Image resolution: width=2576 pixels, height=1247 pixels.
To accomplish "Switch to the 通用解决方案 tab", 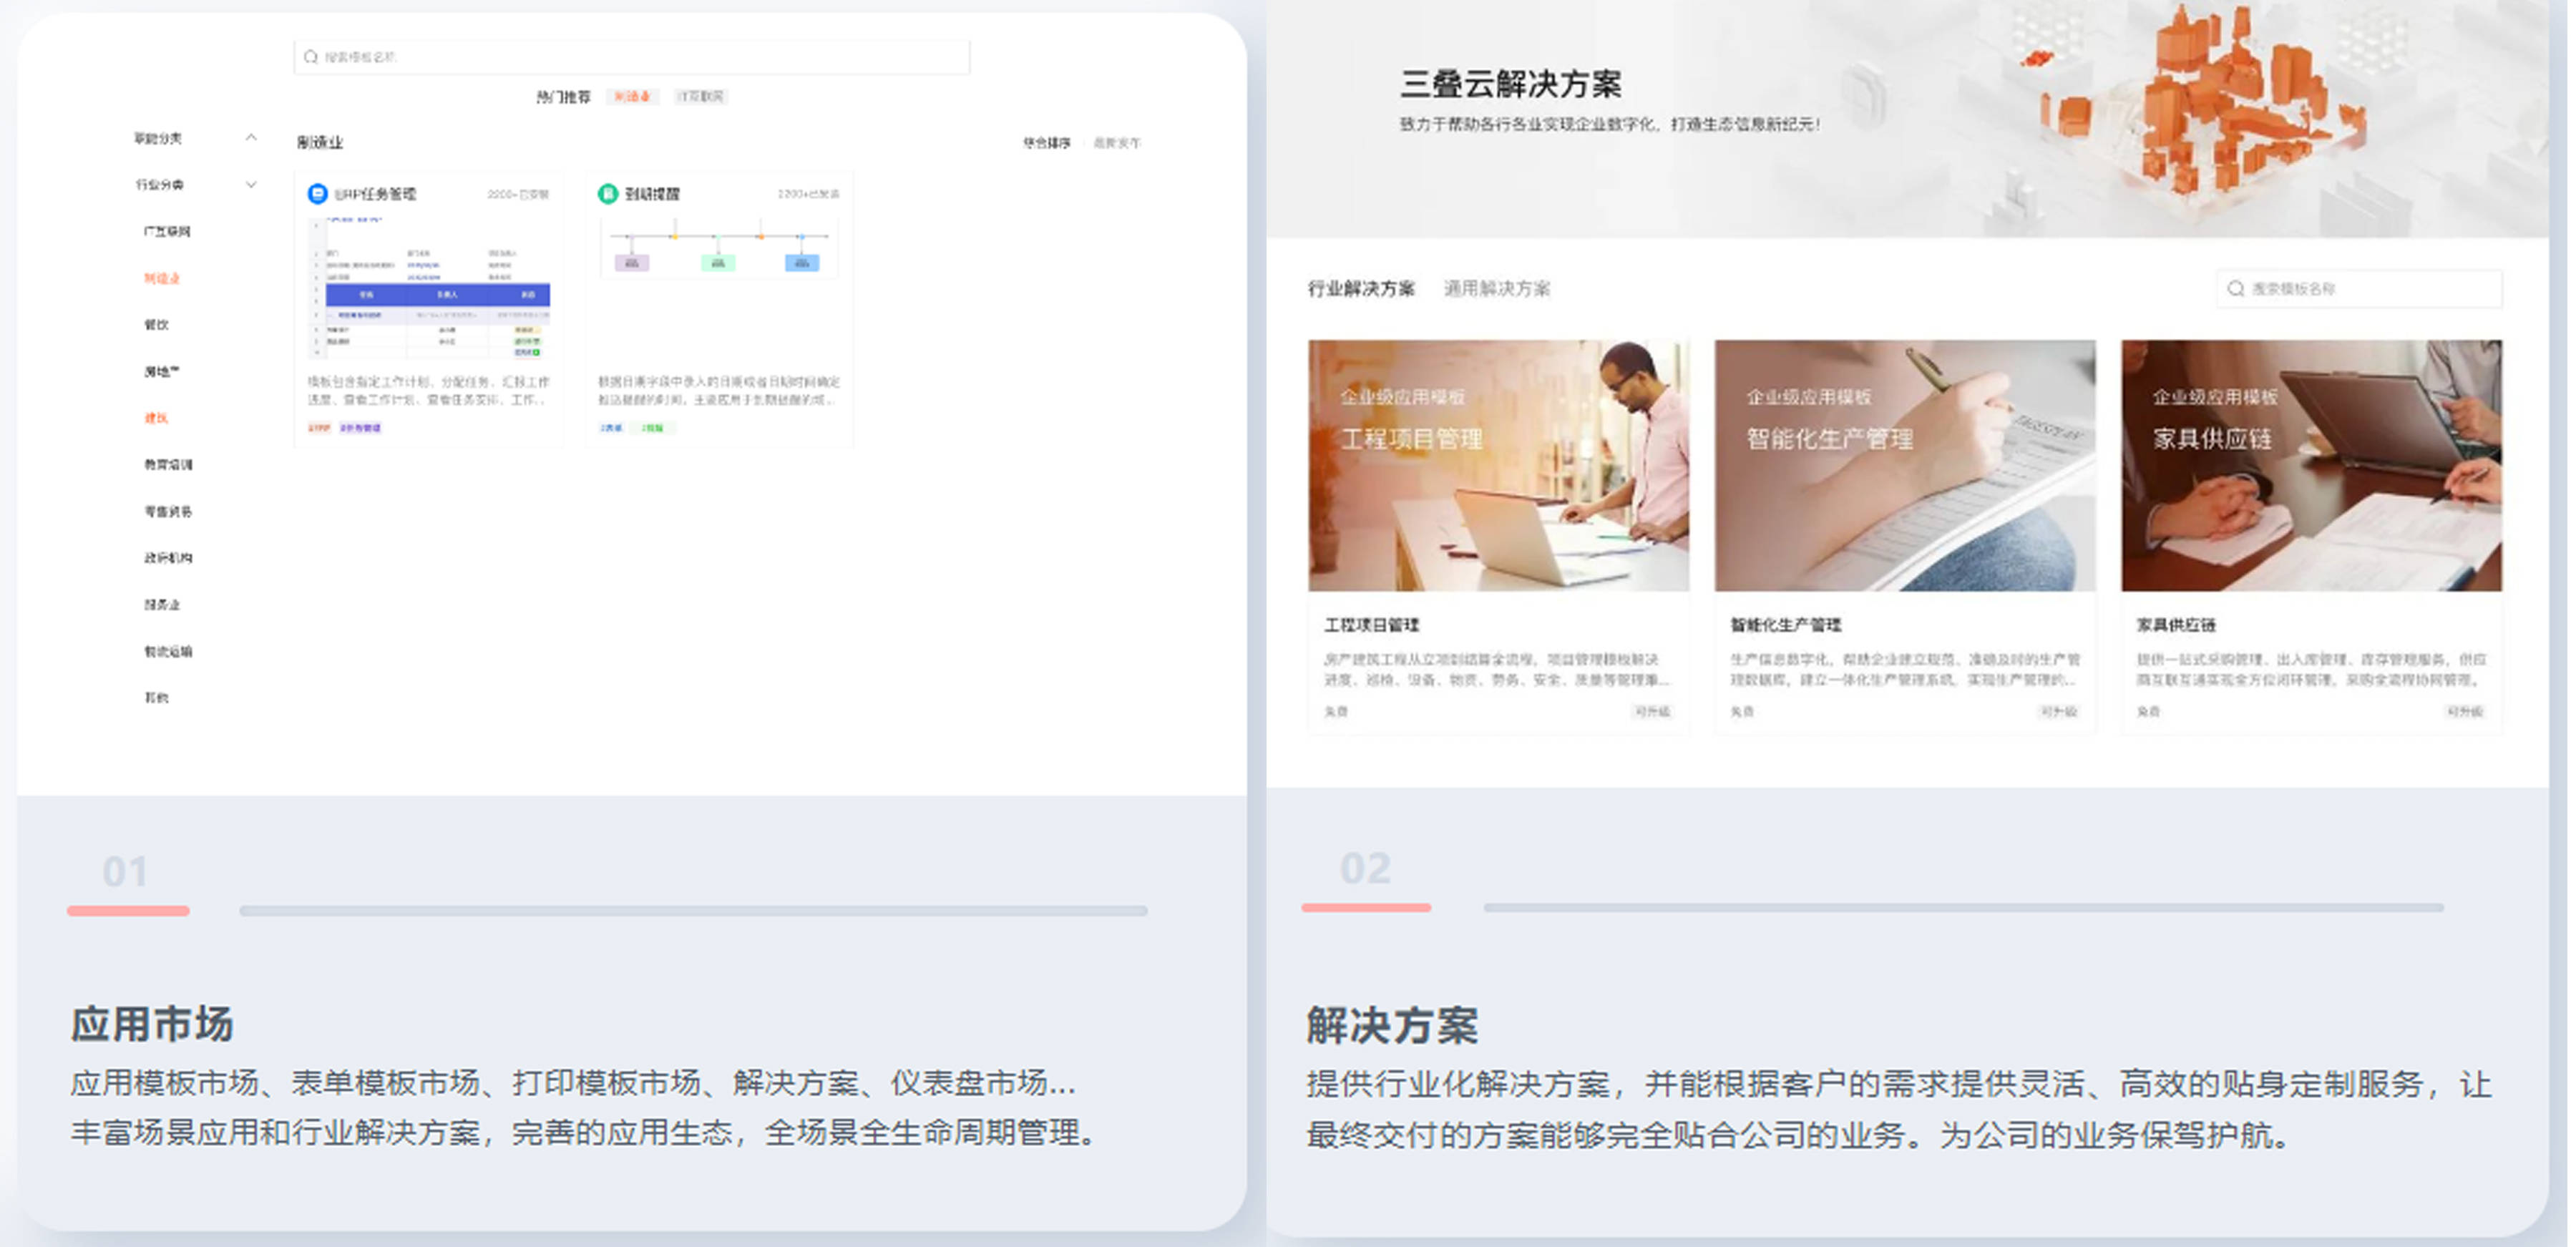I will [1498, 289].
